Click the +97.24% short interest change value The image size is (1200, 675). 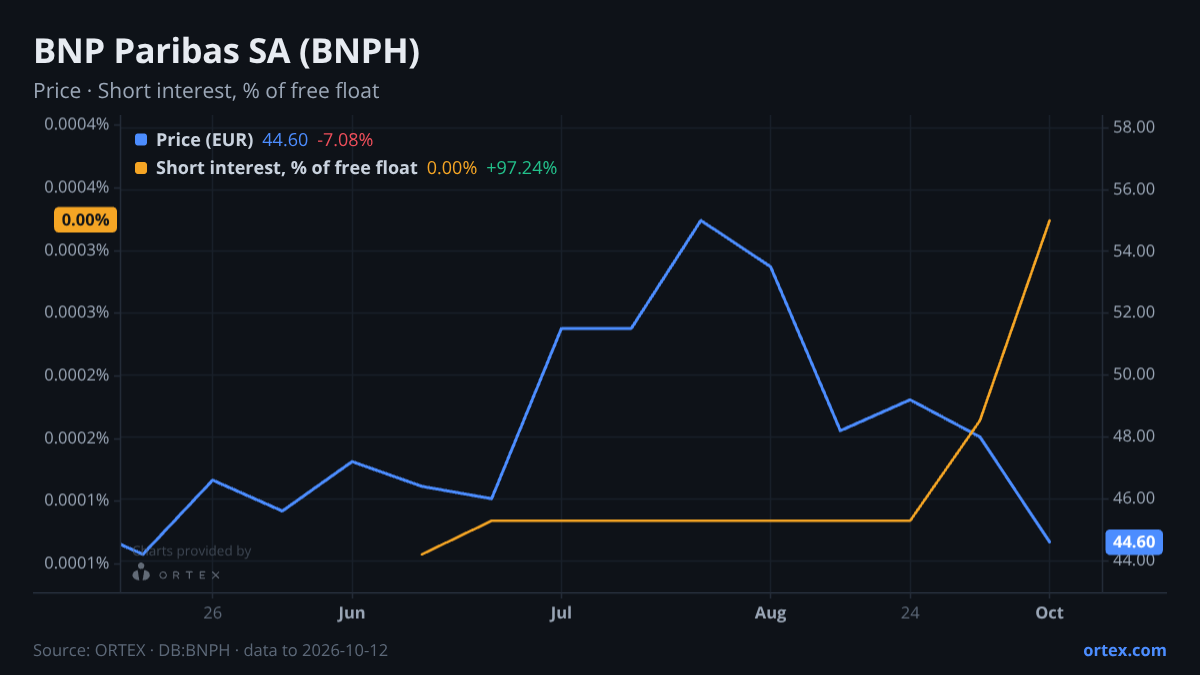coord(521,168)
